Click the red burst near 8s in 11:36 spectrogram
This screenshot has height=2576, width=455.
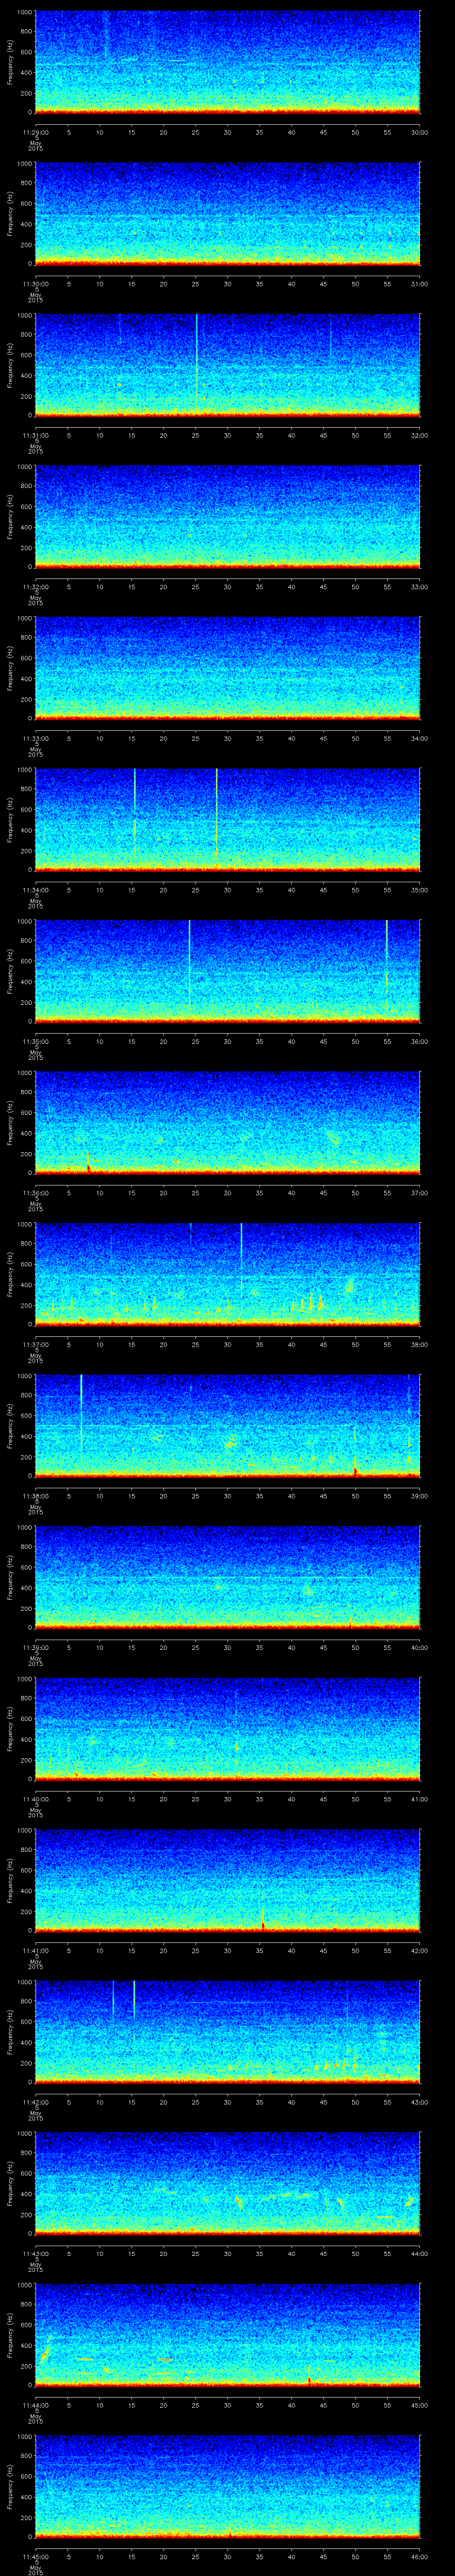point(88,1163)
